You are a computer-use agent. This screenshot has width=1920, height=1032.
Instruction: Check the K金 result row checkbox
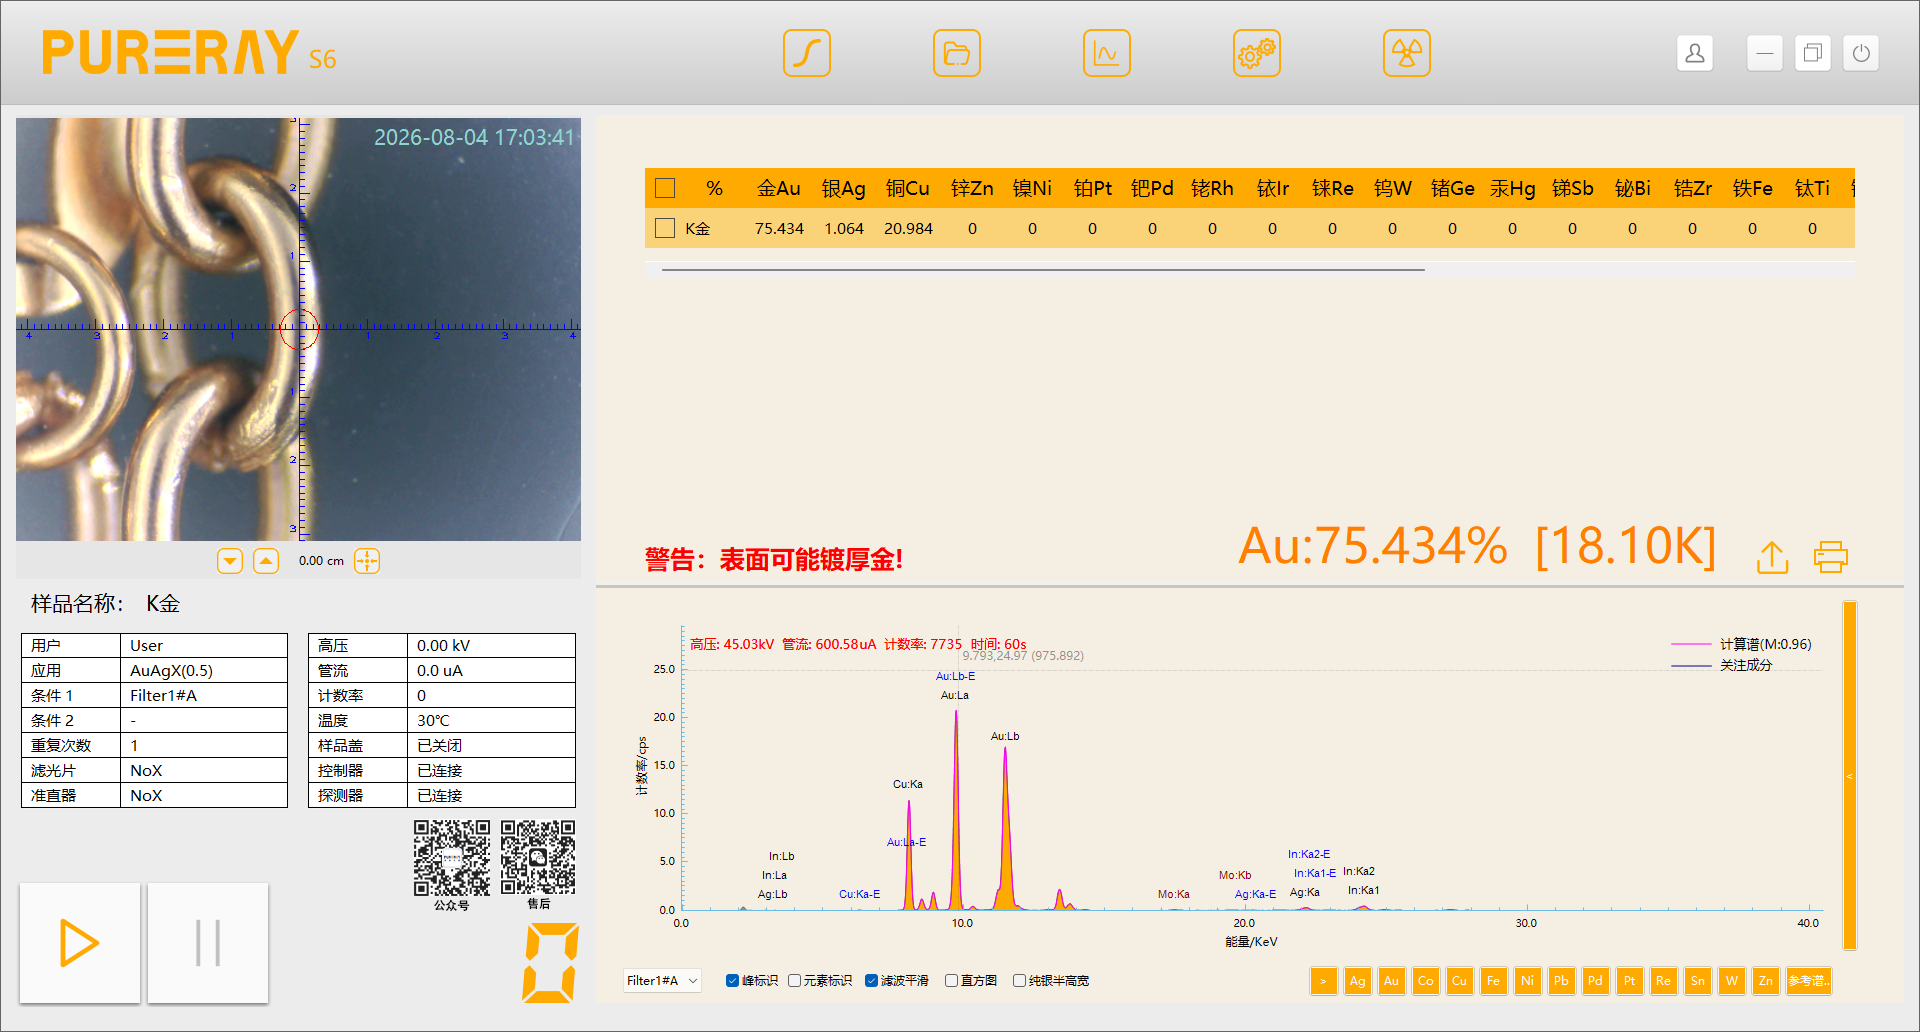click(665, 228)
